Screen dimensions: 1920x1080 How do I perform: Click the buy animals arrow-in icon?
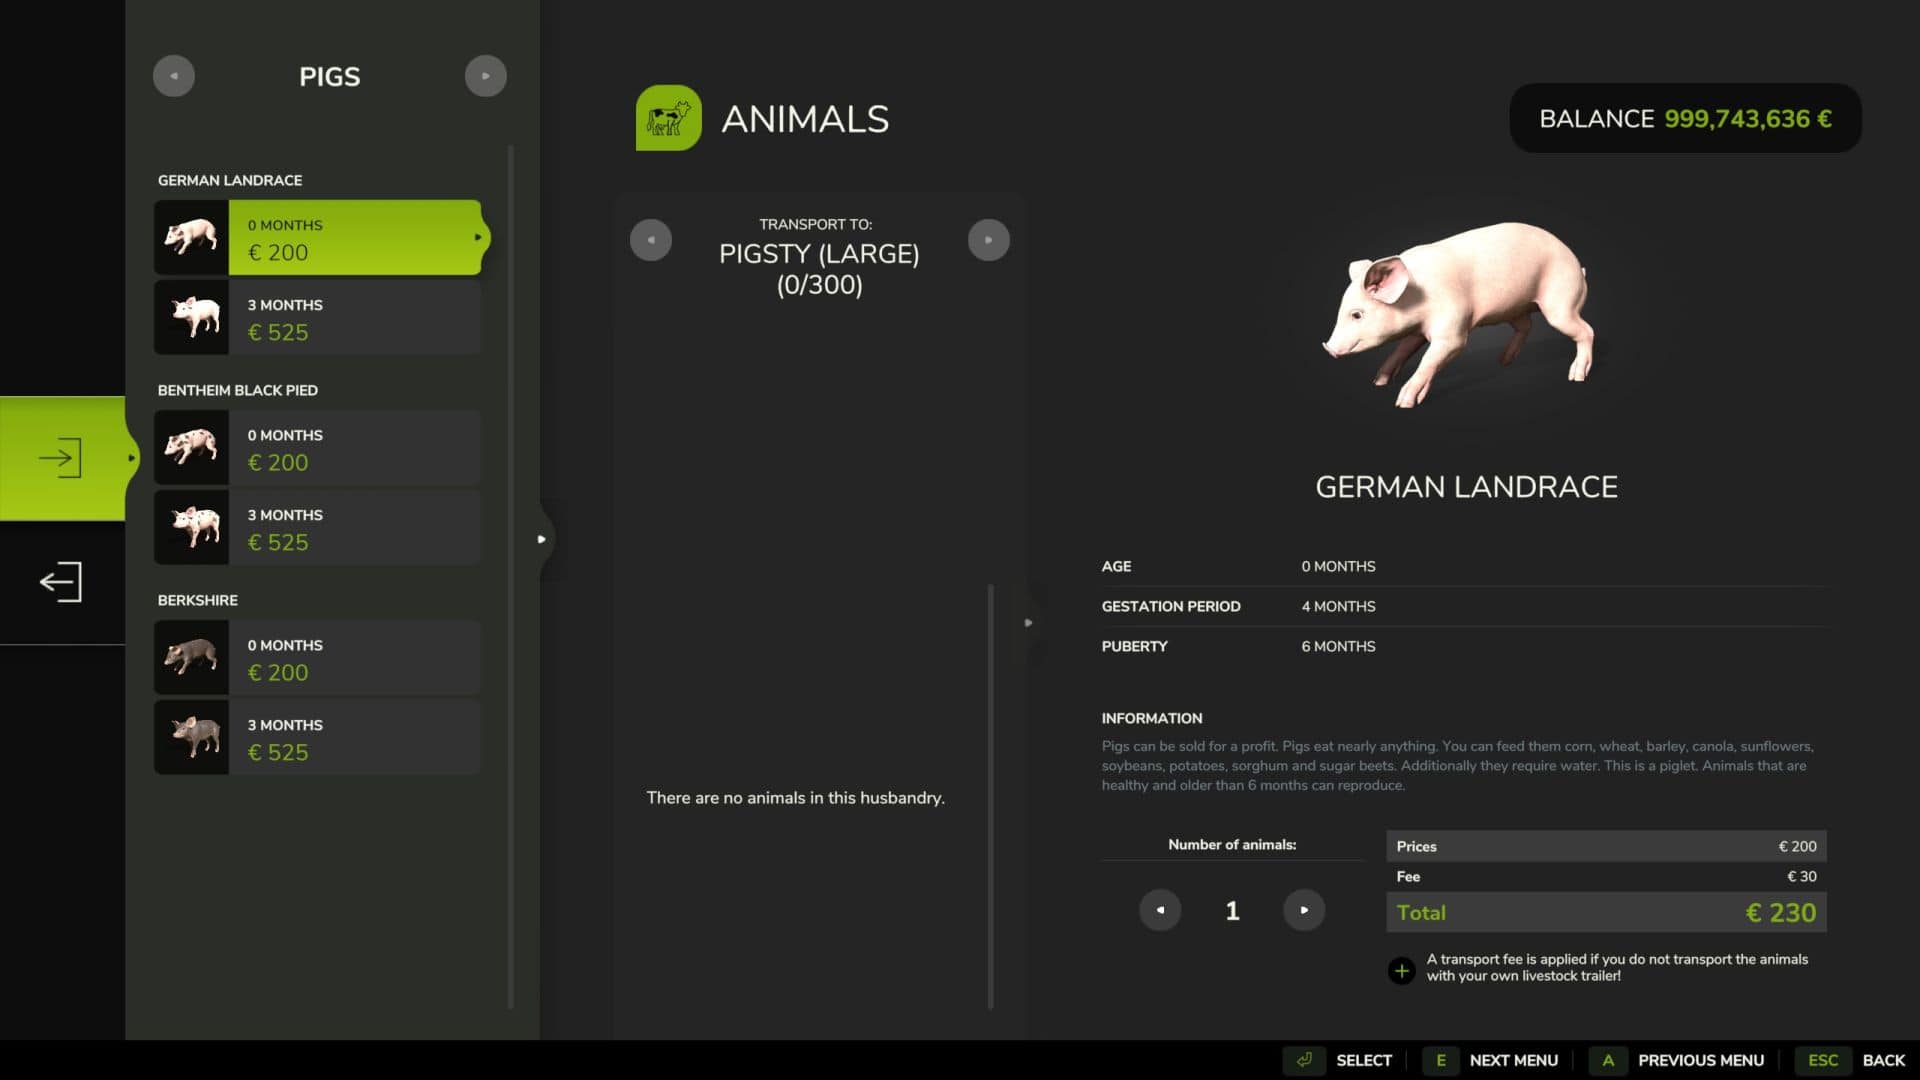(61, 458)
